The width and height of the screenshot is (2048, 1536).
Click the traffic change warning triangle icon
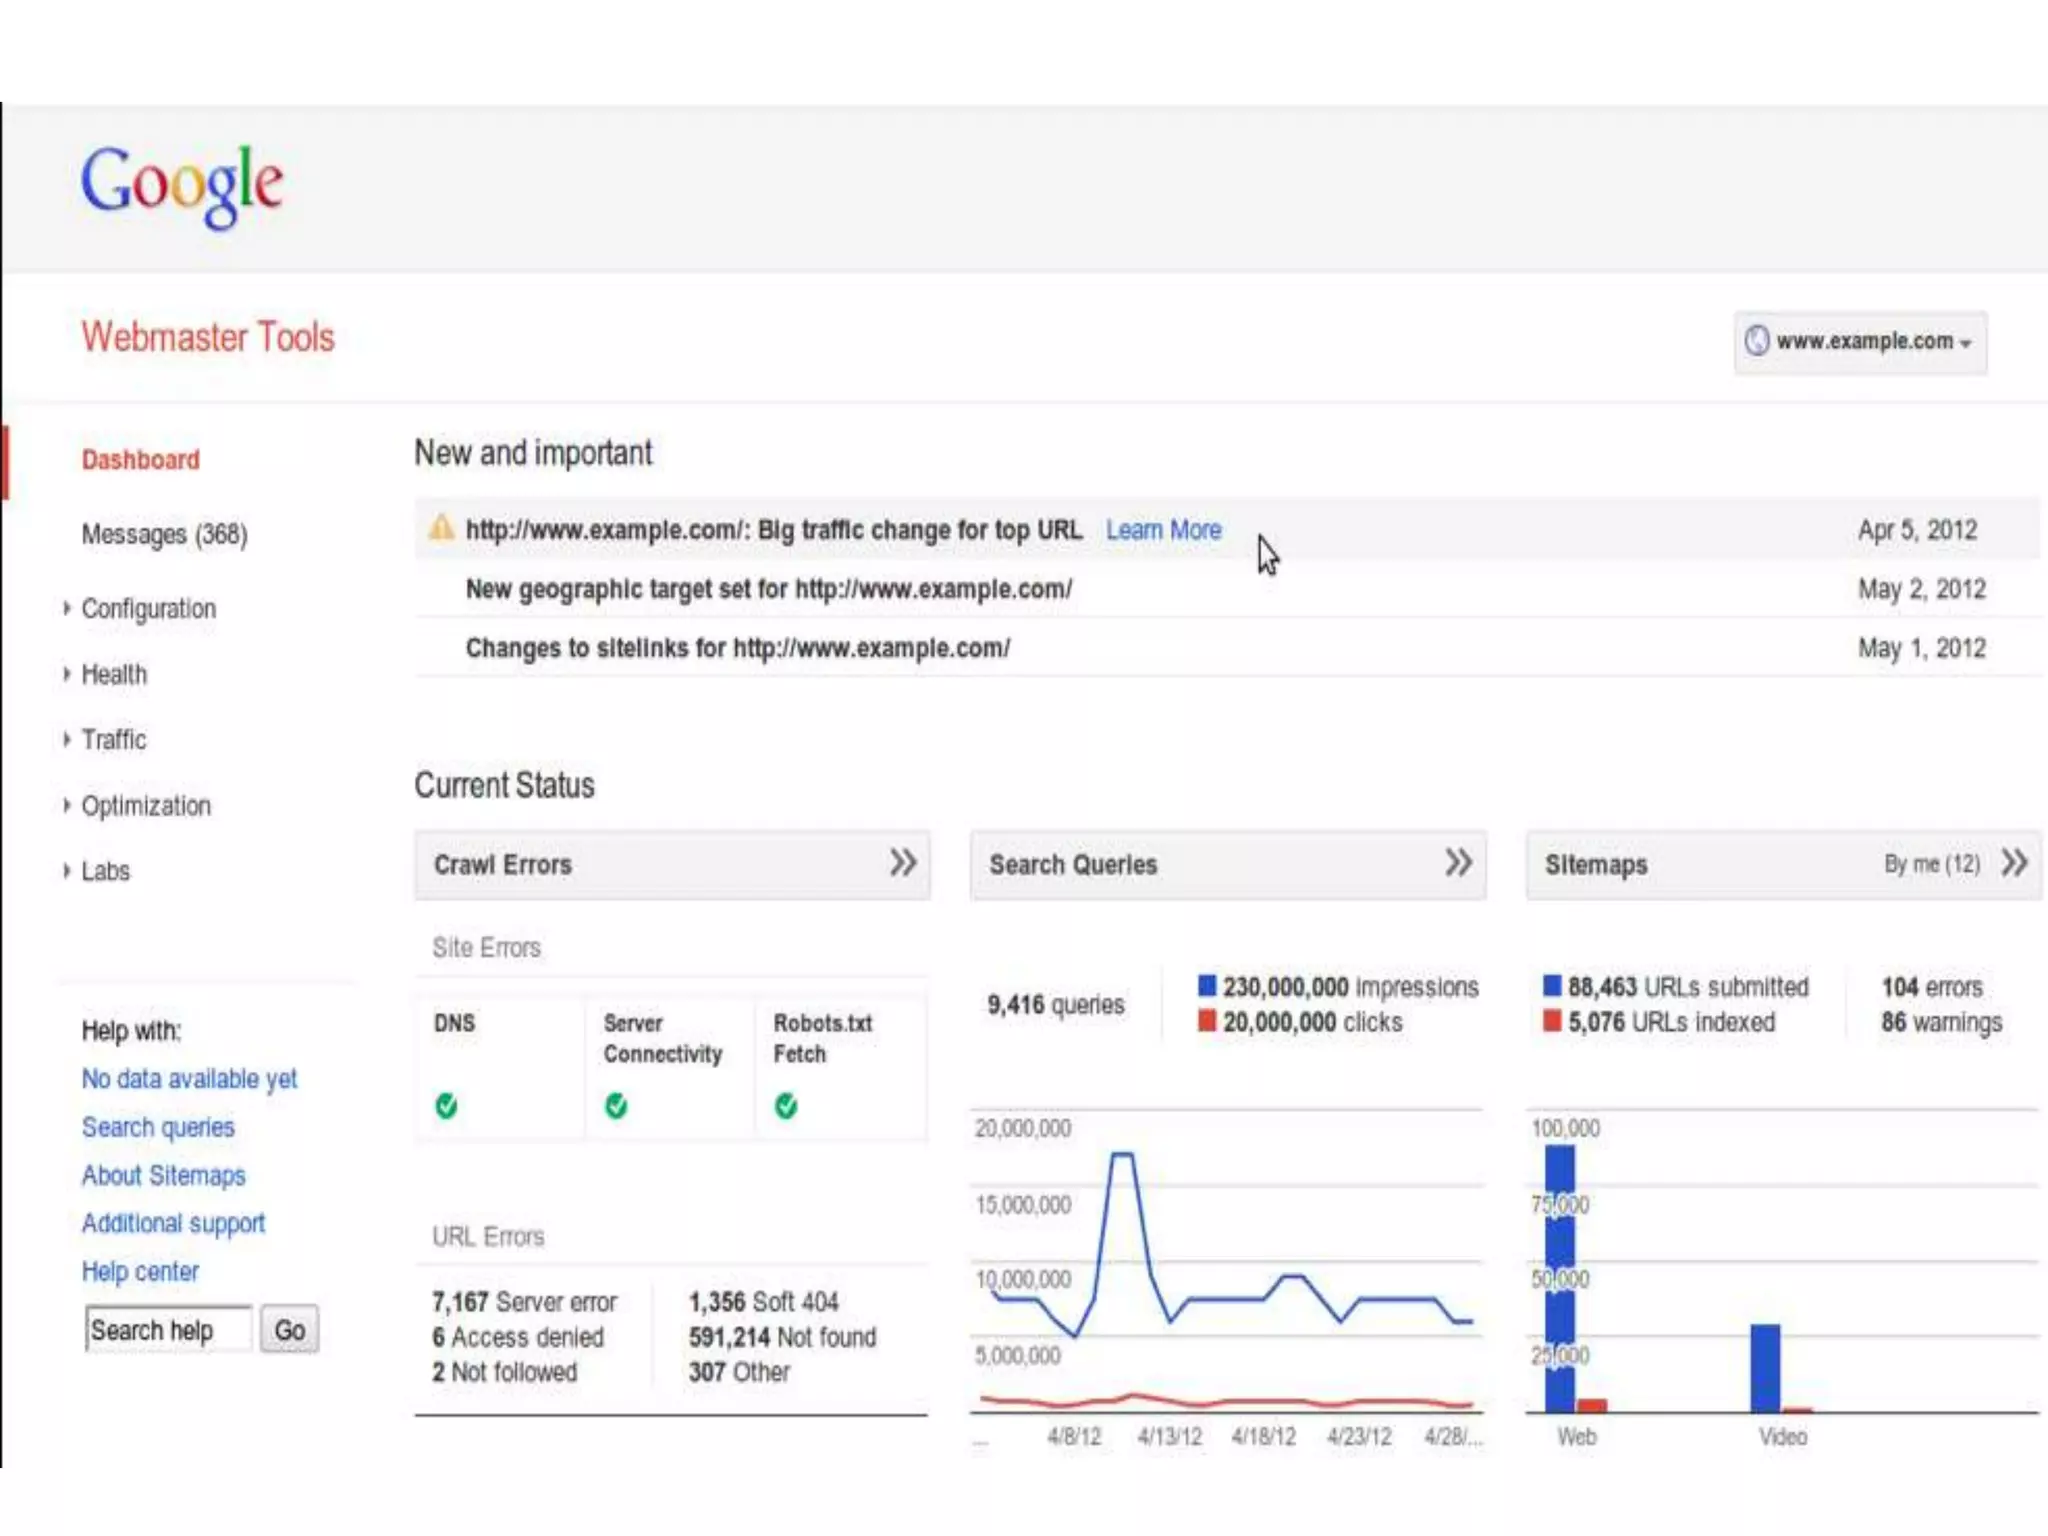(x=441, y=528)
